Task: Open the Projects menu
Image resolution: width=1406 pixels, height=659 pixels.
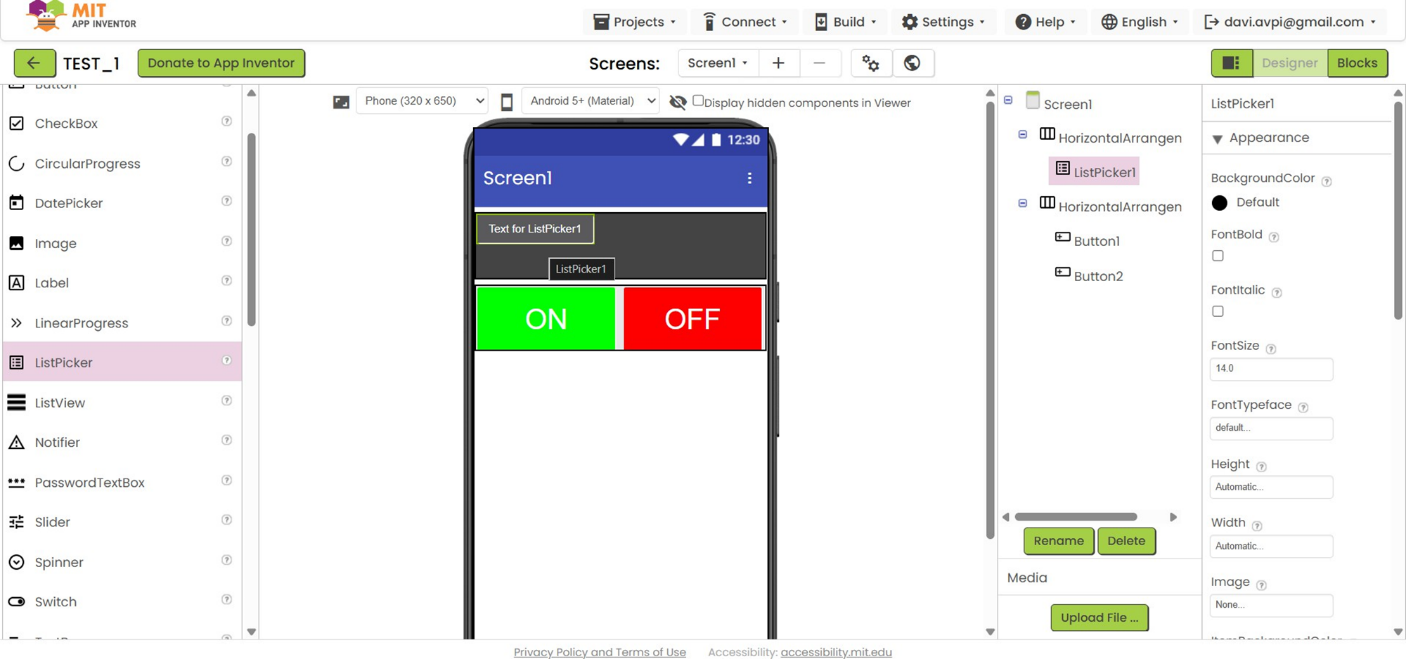Action: tap(635, 22)
